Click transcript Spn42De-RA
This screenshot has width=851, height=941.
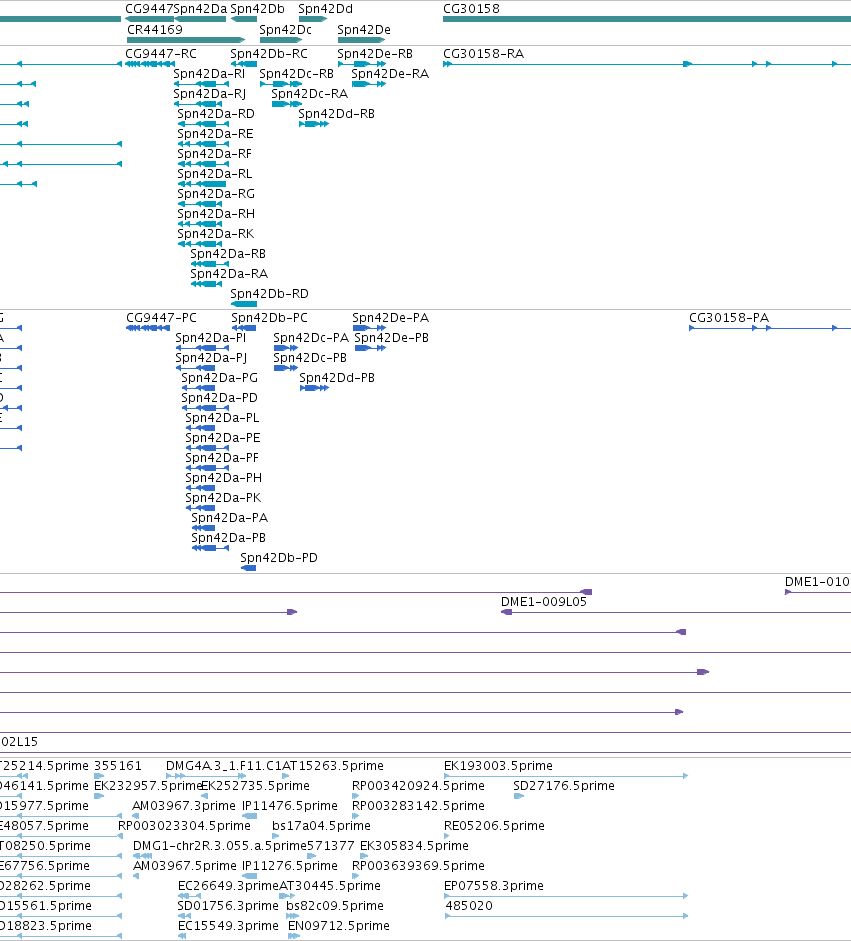tap(390, 74)
